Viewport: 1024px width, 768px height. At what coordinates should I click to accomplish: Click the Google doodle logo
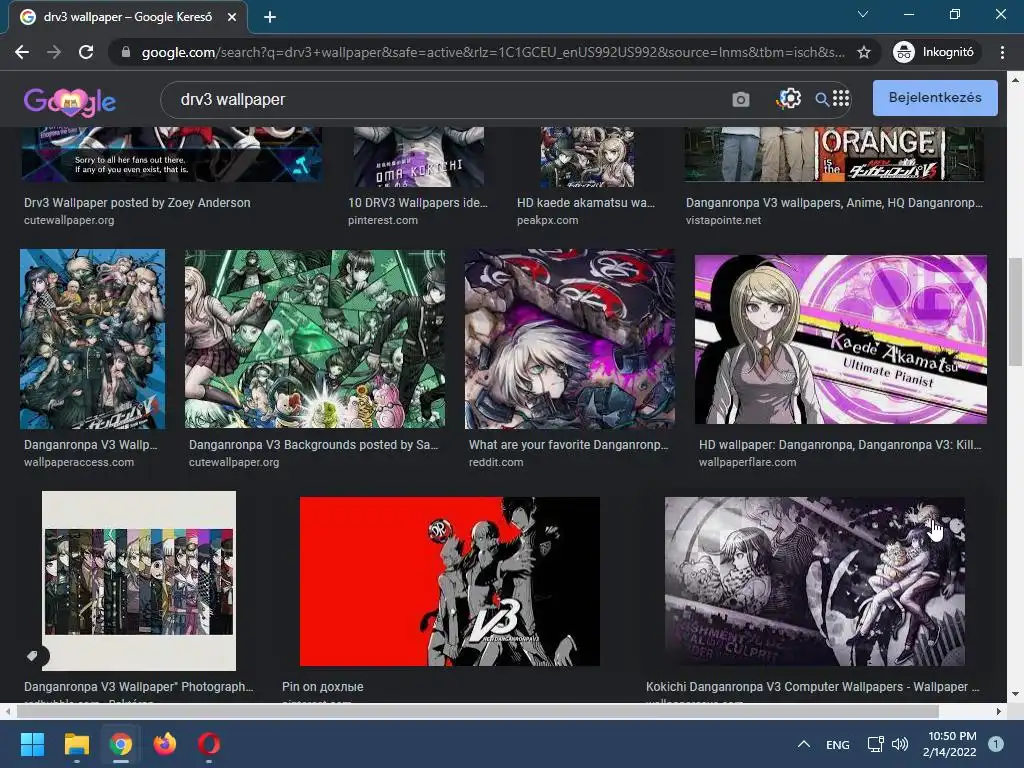tap(70, 101)
